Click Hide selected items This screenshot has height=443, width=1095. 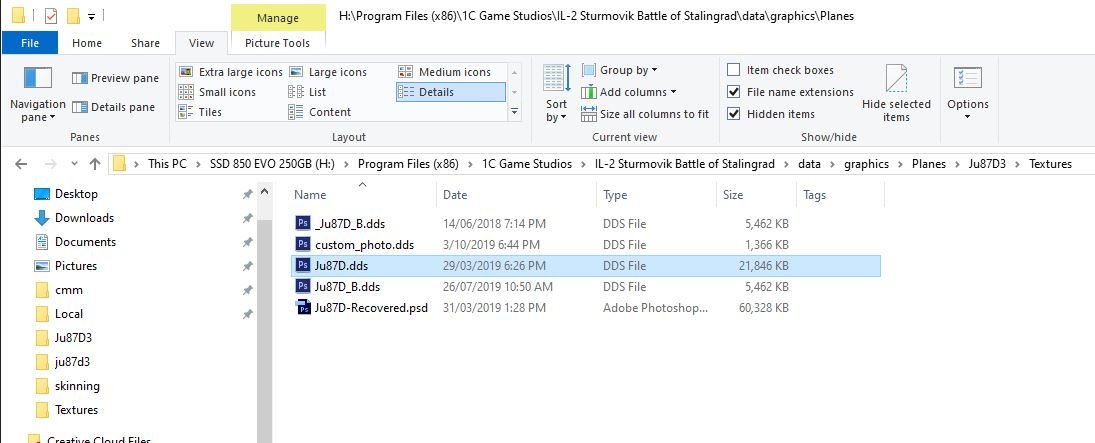pyautogui.click(x=896, y=94)
